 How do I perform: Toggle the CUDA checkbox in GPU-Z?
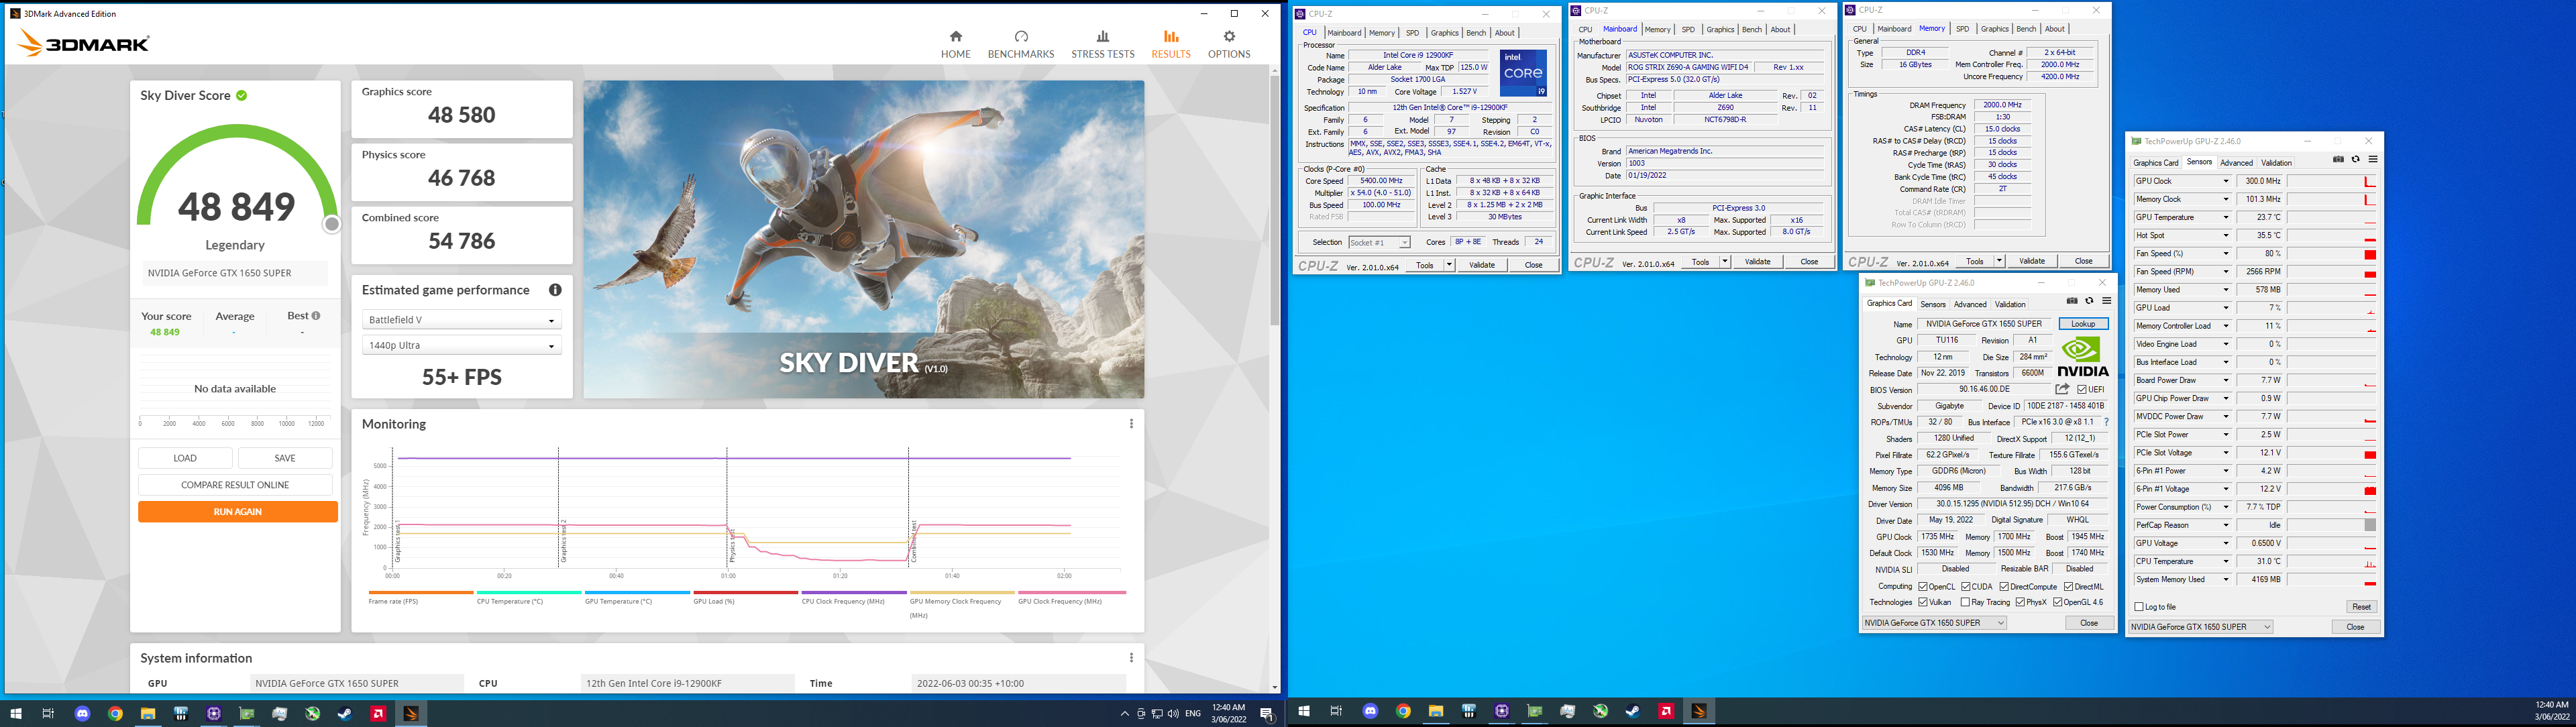point(1966,587)
